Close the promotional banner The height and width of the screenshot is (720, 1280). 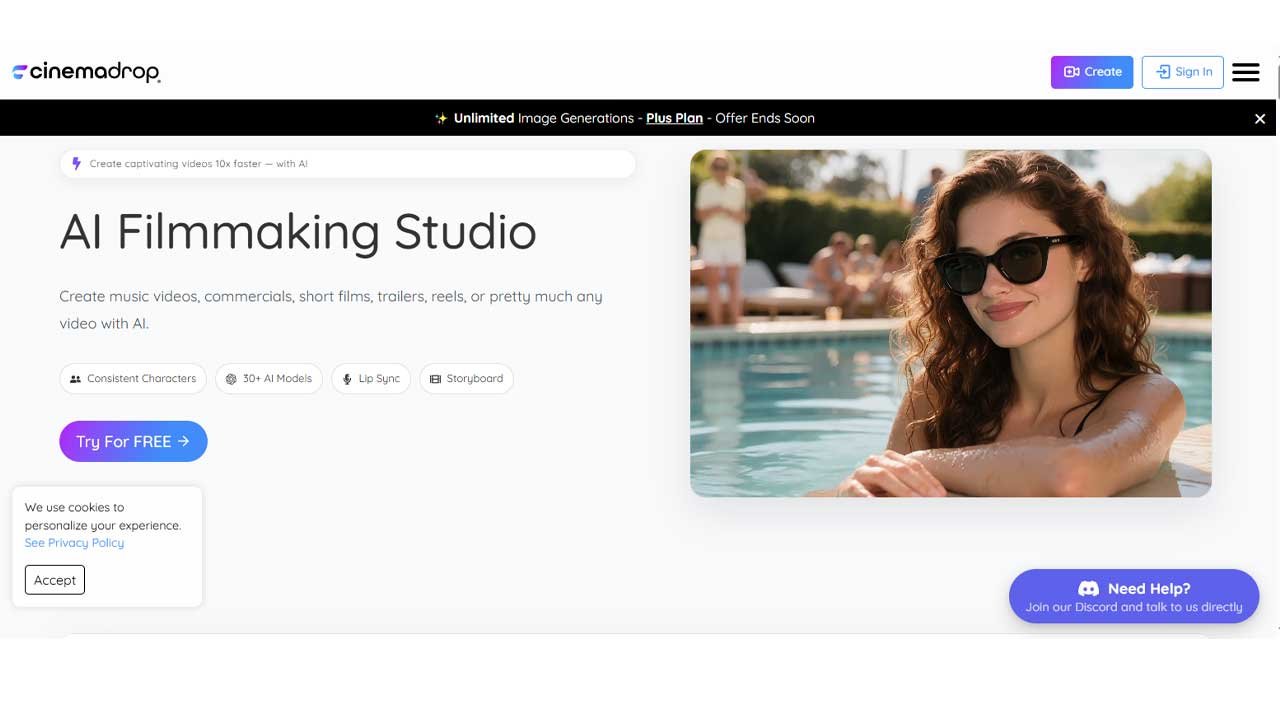click(1260, 119)
